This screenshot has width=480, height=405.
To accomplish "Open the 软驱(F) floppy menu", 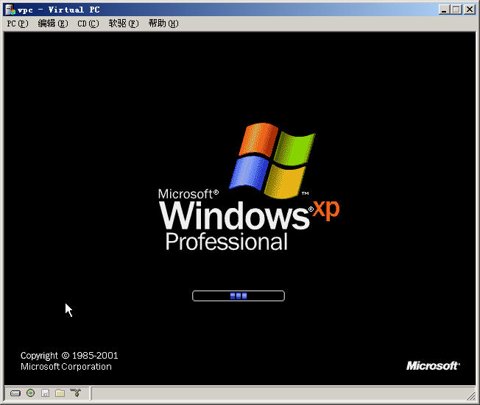I will click(124, 24).
